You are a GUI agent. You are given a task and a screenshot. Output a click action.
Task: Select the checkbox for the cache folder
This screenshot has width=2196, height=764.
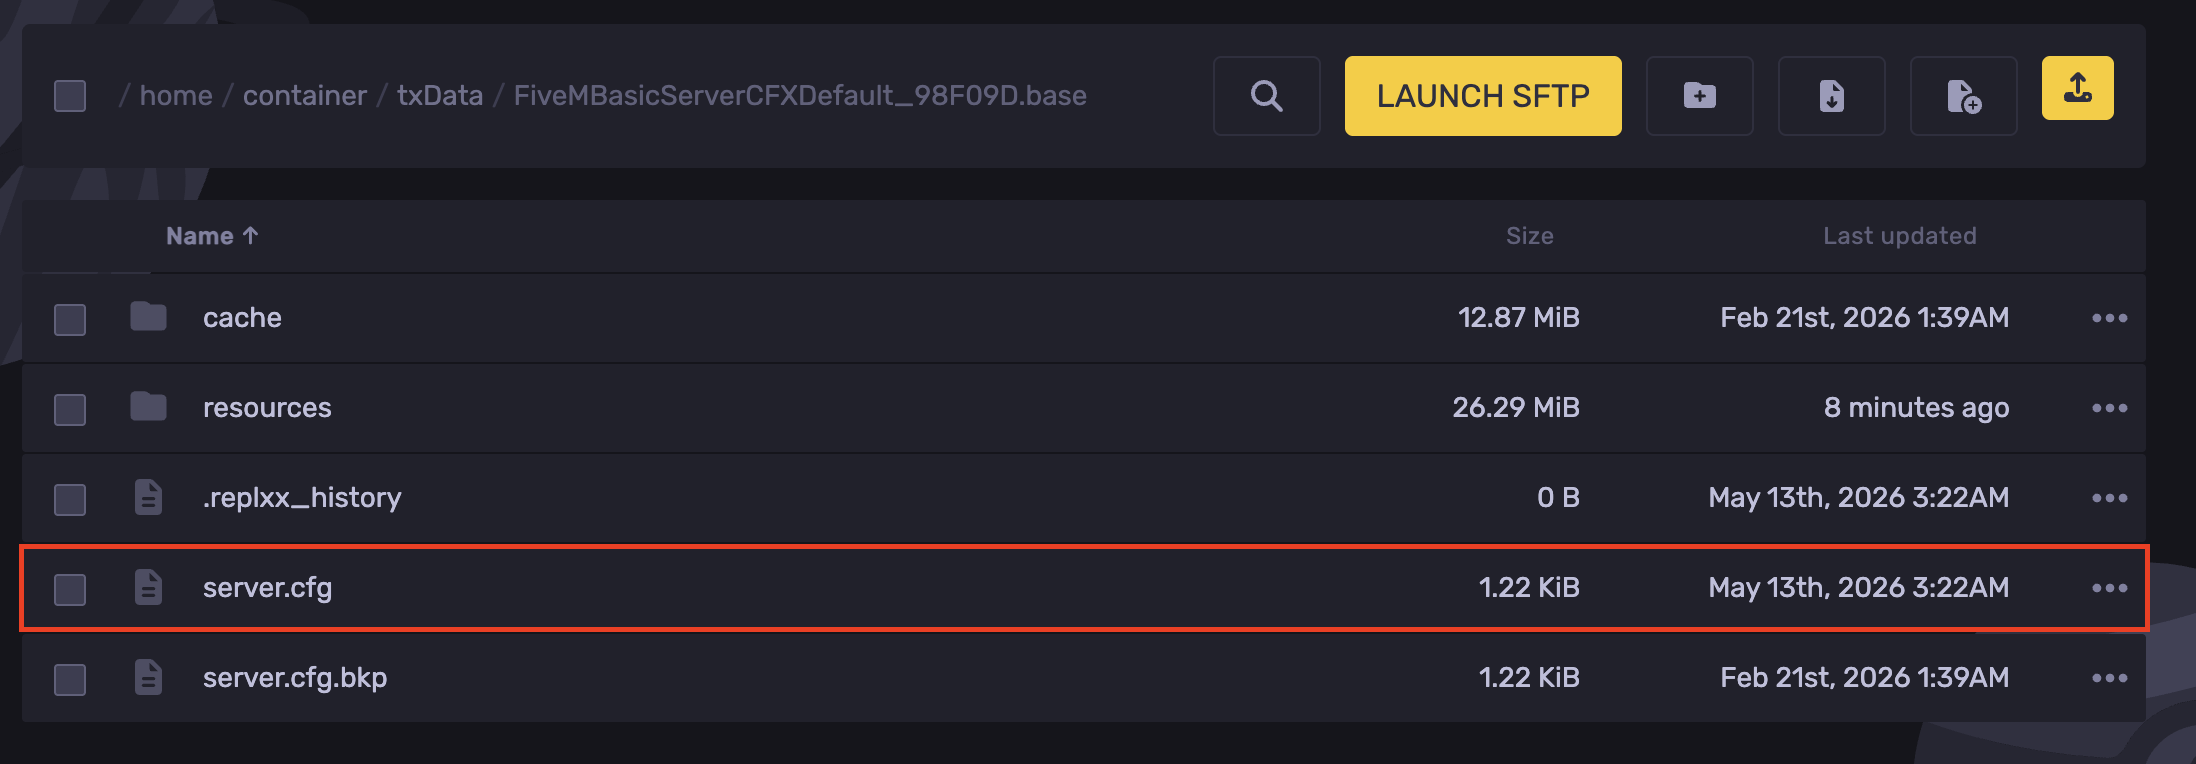[70, 319]
